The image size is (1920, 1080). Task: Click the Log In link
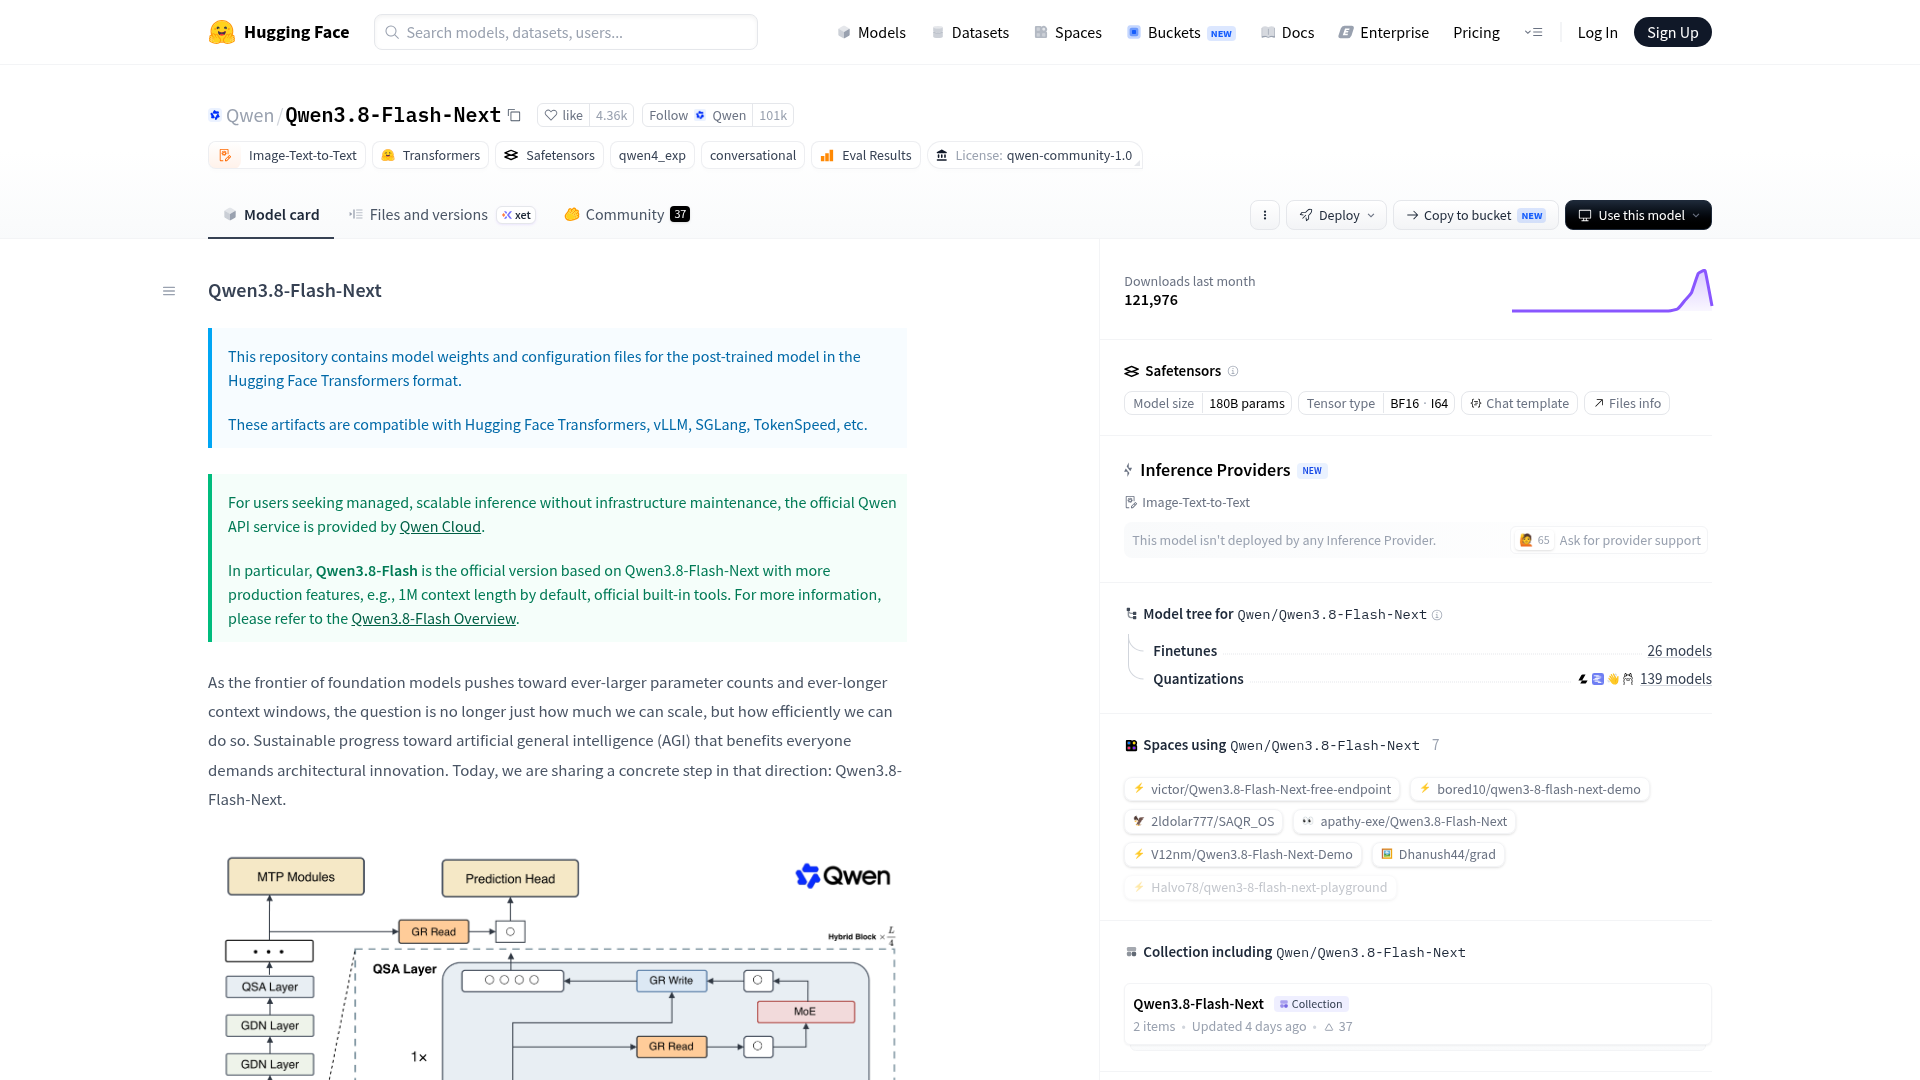coord(1597,32)
